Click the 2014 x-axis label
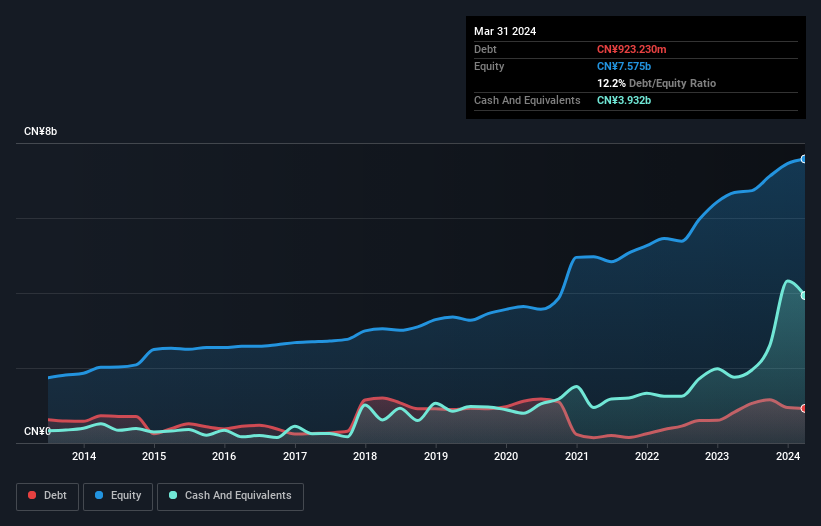This screenshot has height=526, width=821. 84,456
